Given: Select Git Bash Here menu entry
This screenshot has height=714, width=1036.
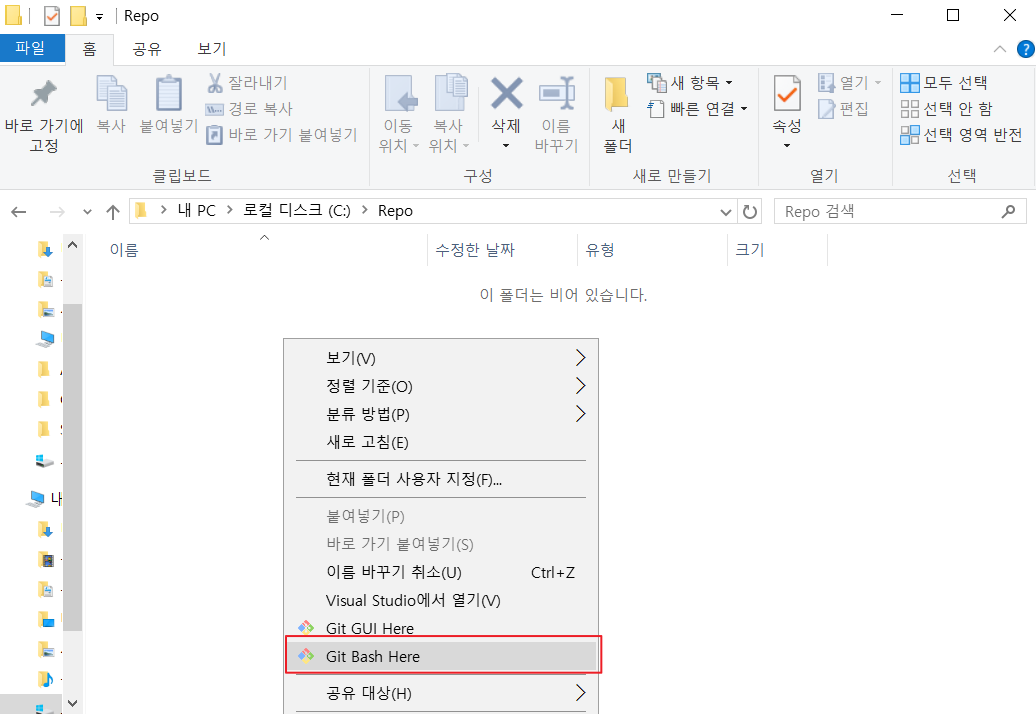Looking at the screenshot, I should pos(441,656).
